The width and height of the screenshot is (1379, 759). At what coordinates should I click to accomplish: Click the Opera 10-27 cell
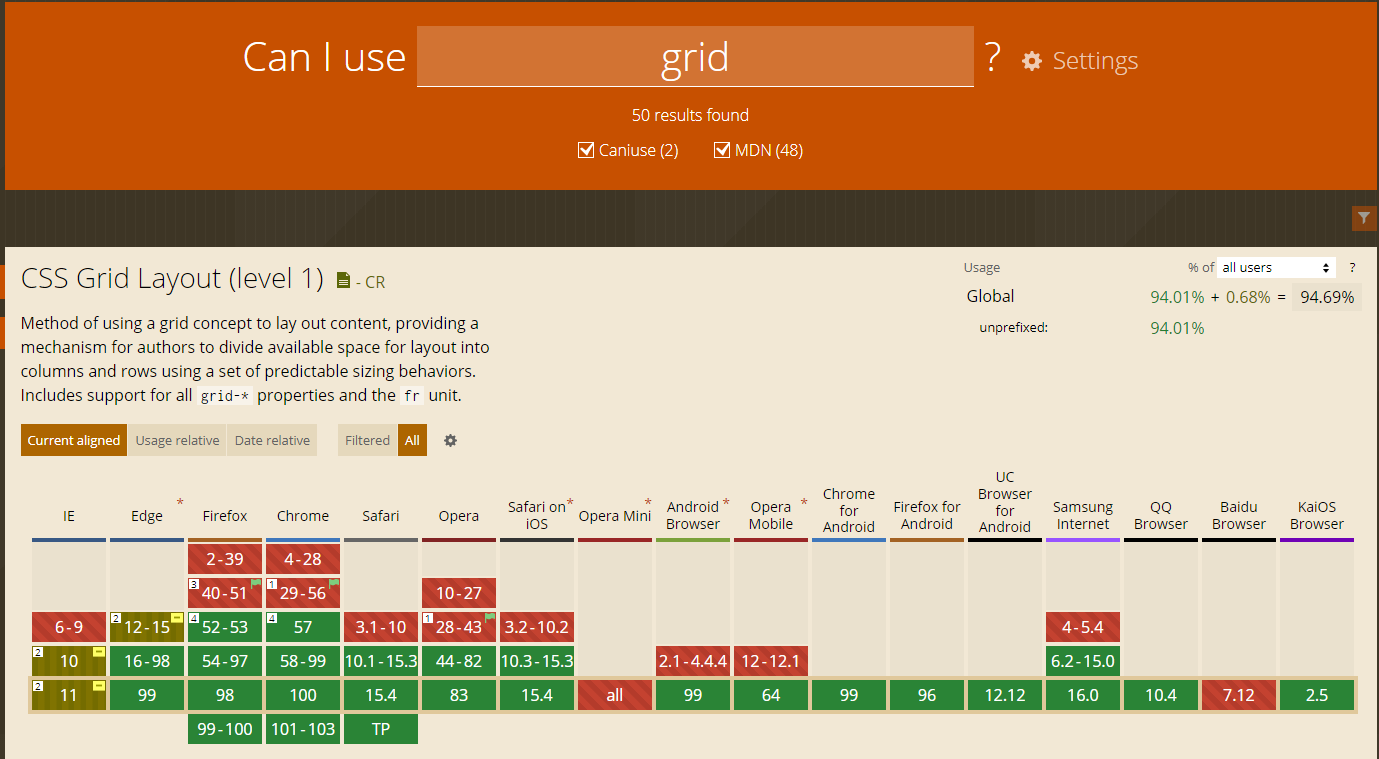click(x=459, y=593)
